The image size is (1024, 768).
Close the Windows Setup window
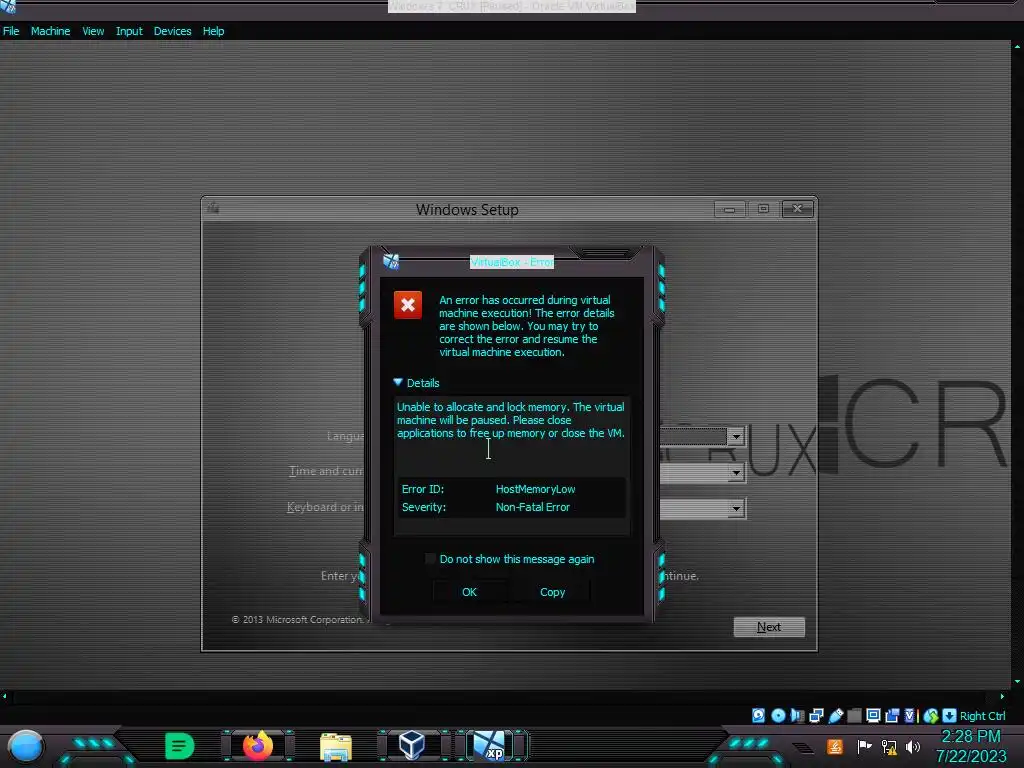[x=797, y=209]
